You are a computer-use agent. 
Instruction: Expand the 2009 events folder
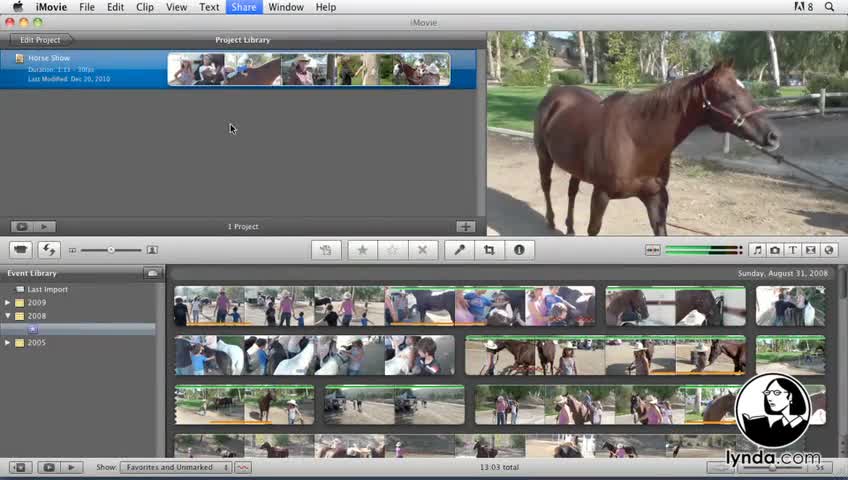click(x=8, y=303)
